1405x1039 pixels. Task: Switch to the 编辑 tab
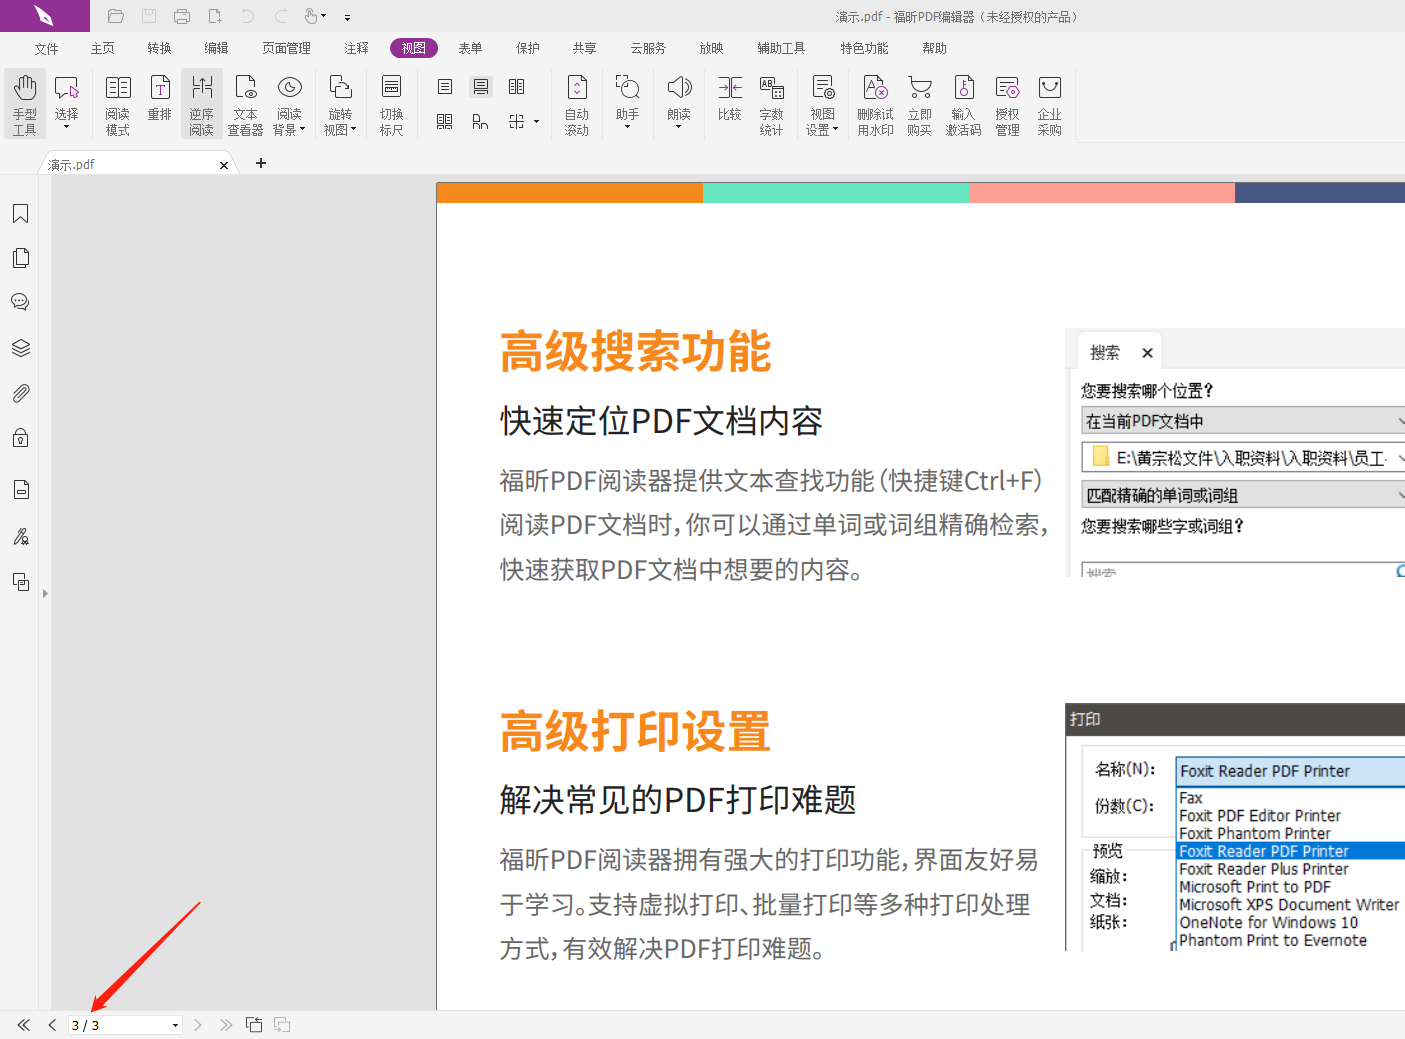pyautogui.click(x=217, y=48)
